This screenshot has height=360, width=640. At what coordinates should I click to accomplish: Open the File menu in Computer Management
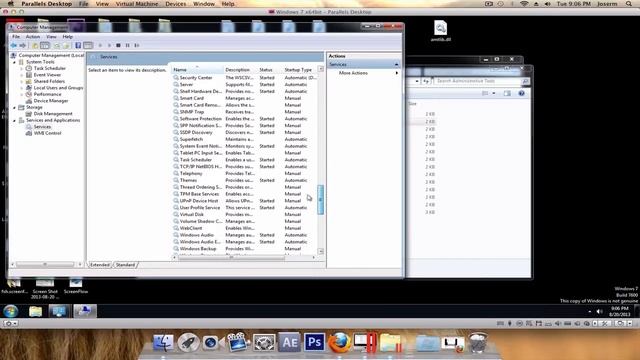click(16, 37)
